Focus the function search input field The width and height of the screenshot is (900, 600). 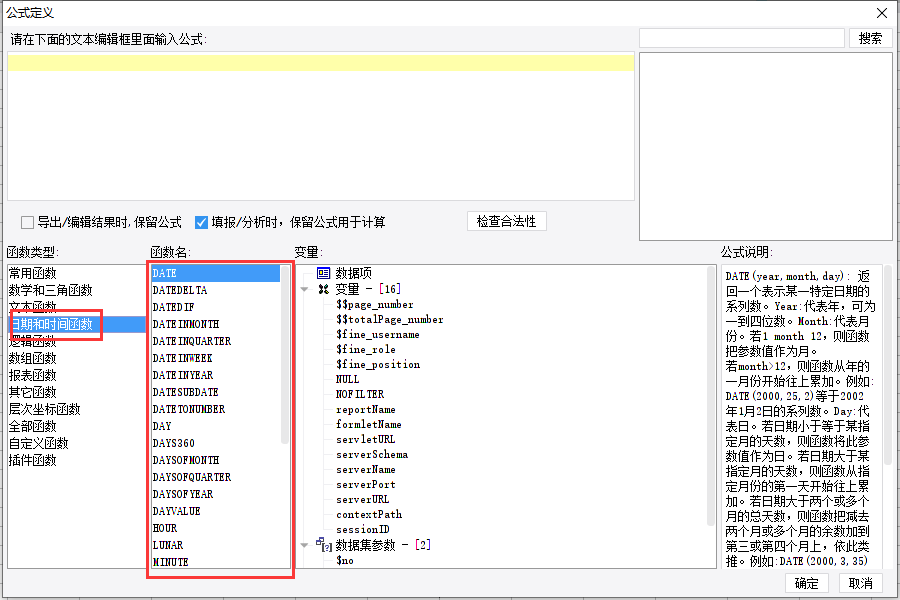[742, 38]
